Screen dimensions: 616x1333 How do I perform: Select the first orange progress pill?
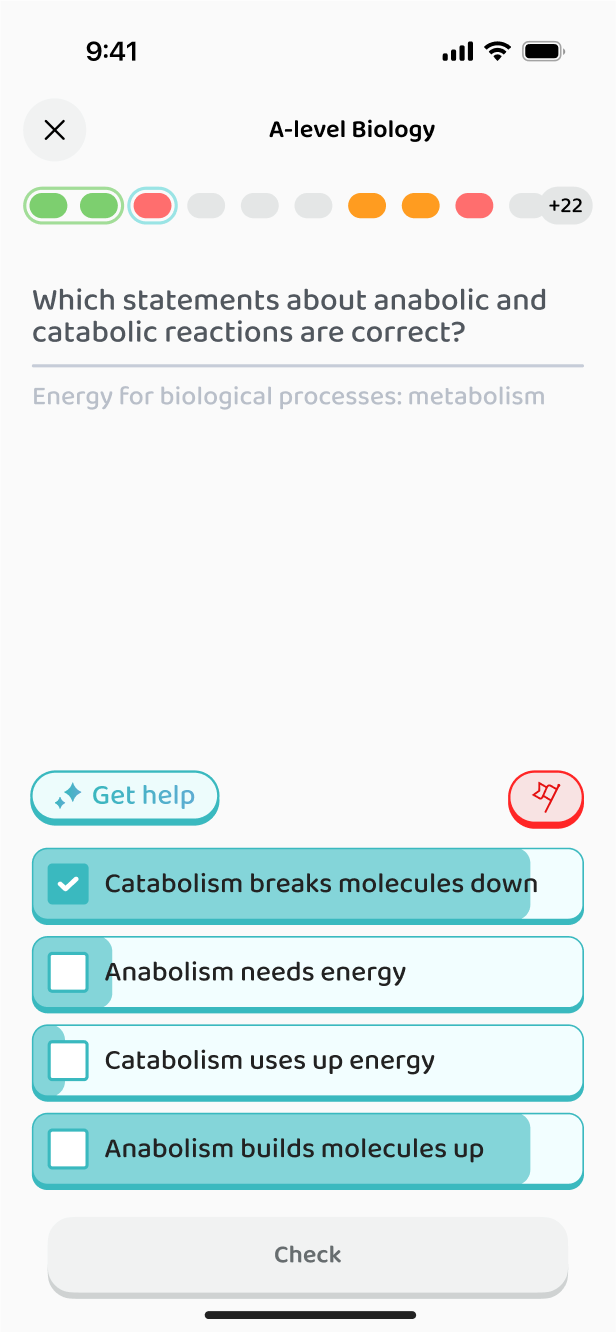pyautogui.click(x=367, y=206)
